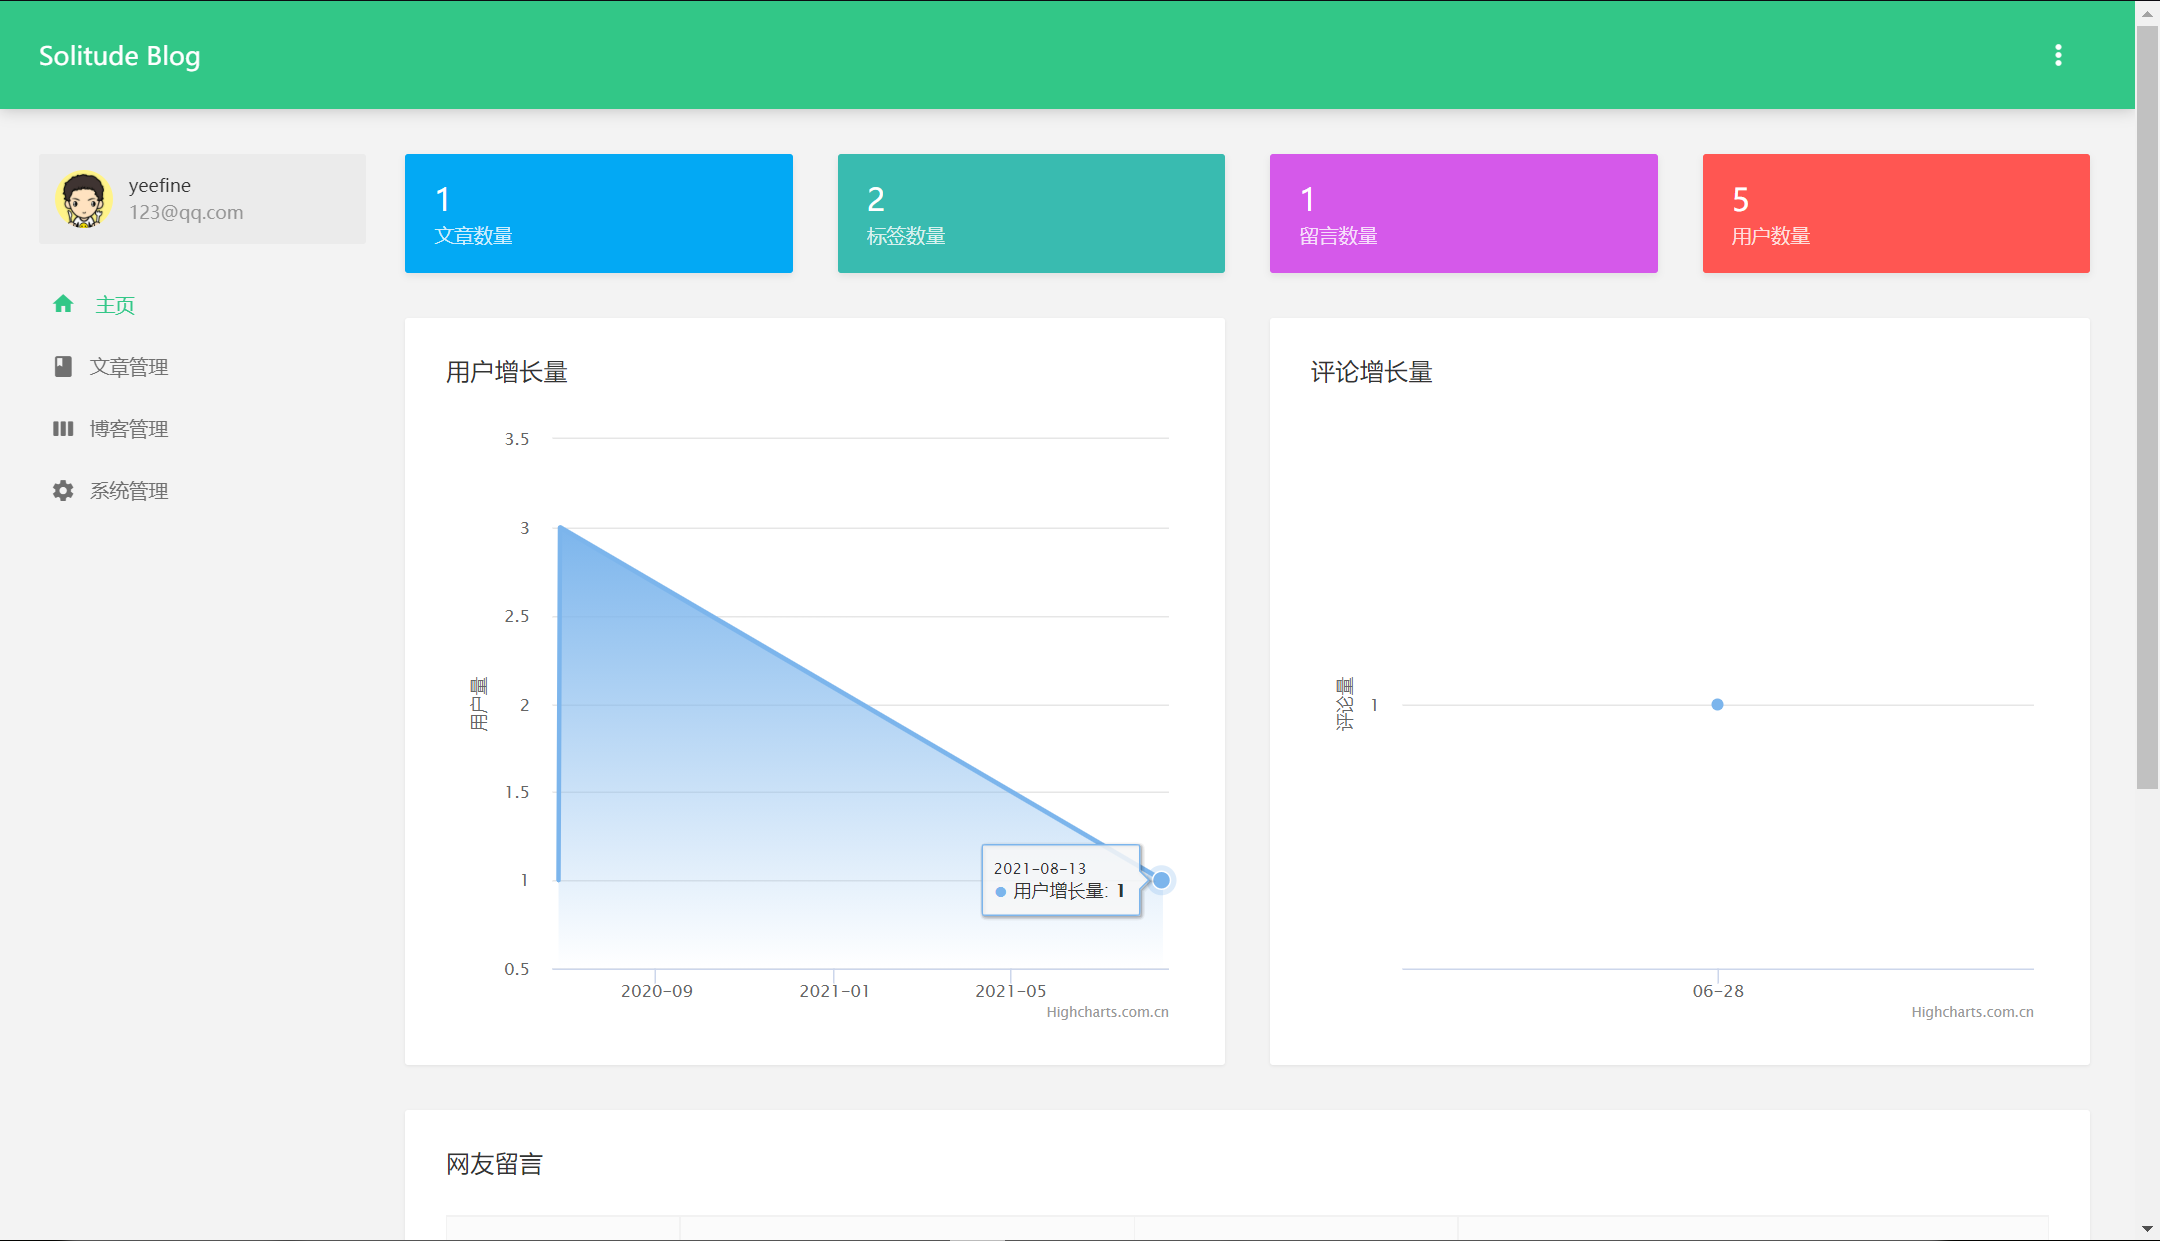Click the 06-28 data point in comment chart
This screenshot has height=1241, width=2160.
point(1717,704)
